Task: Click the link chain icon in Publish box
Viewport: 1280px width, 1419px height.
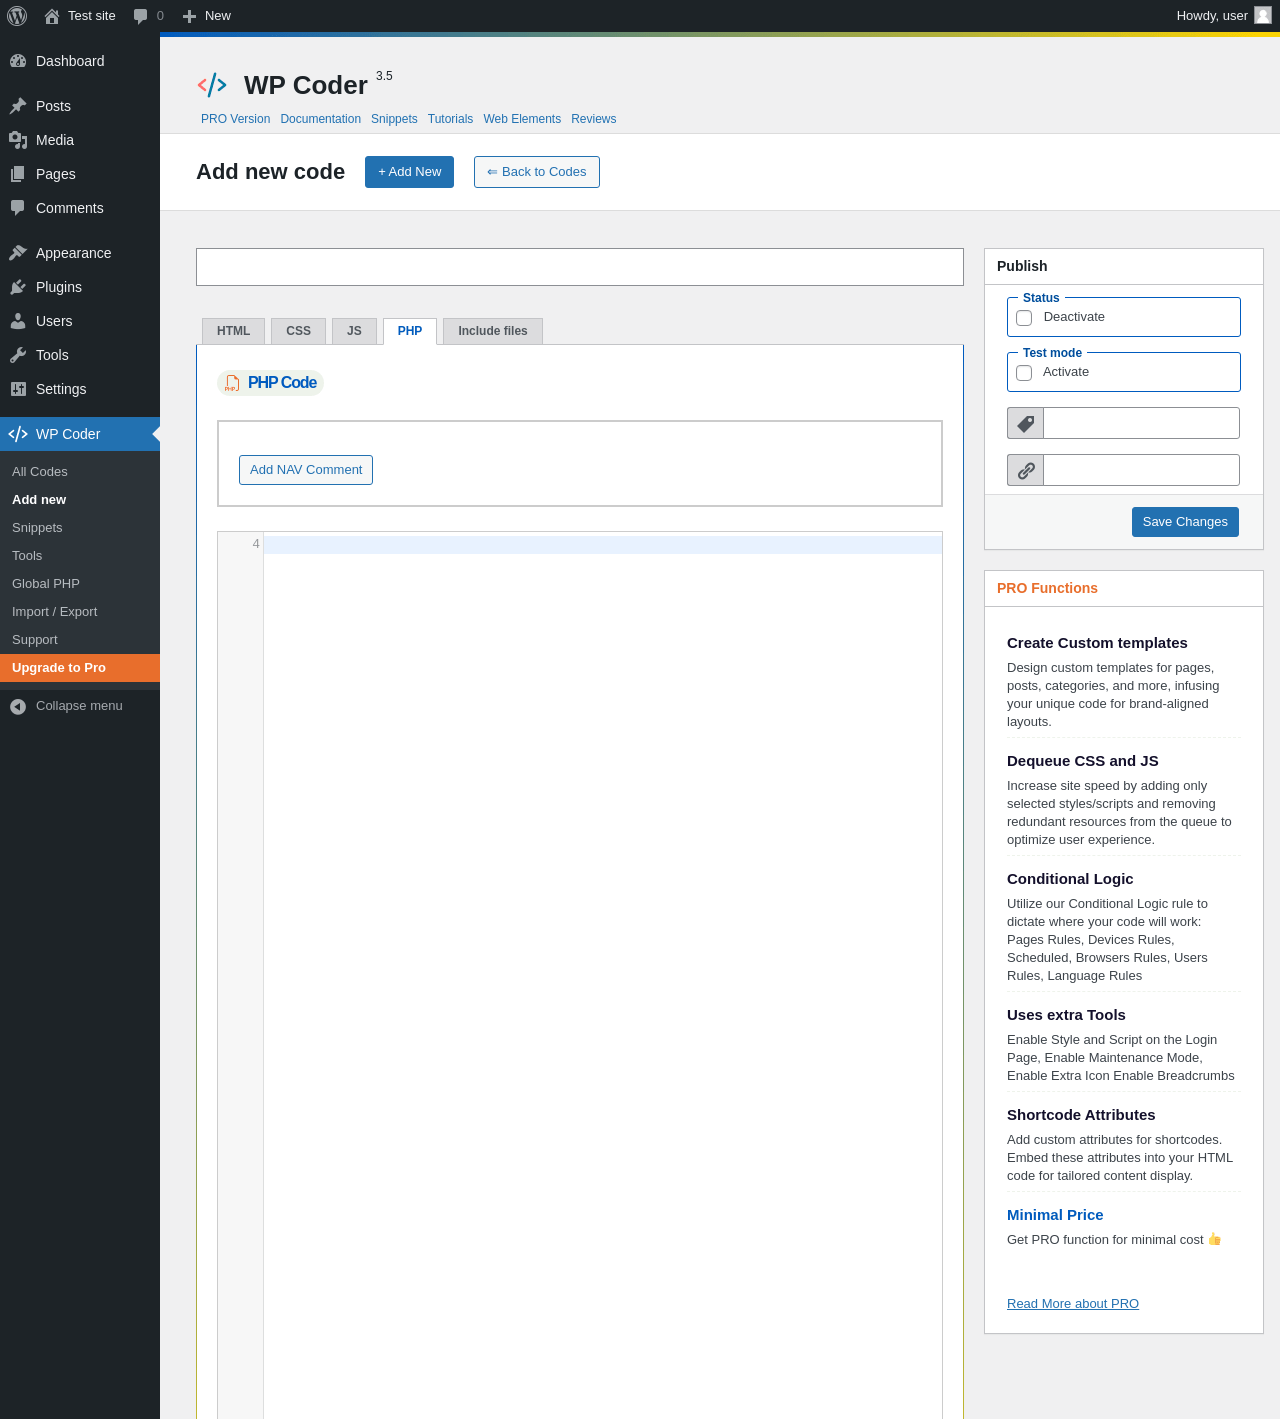Action: 1025,470
